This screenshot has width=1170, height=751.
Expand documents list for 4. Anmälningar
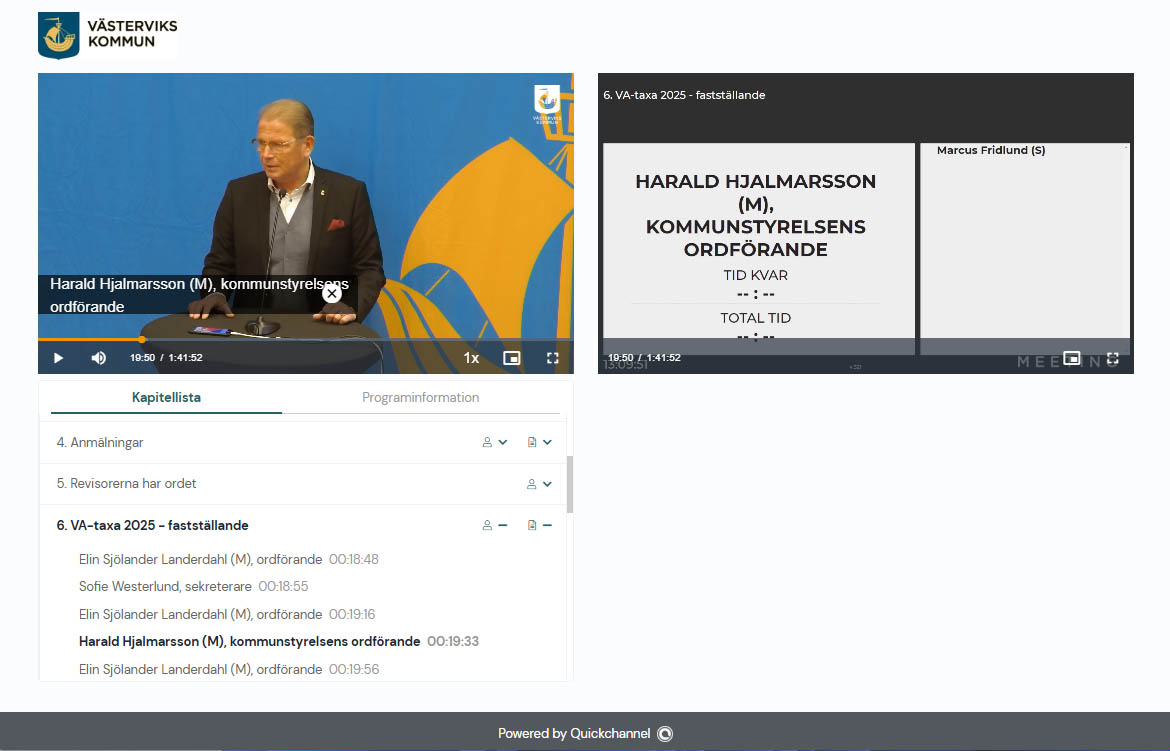coord(540,442)
